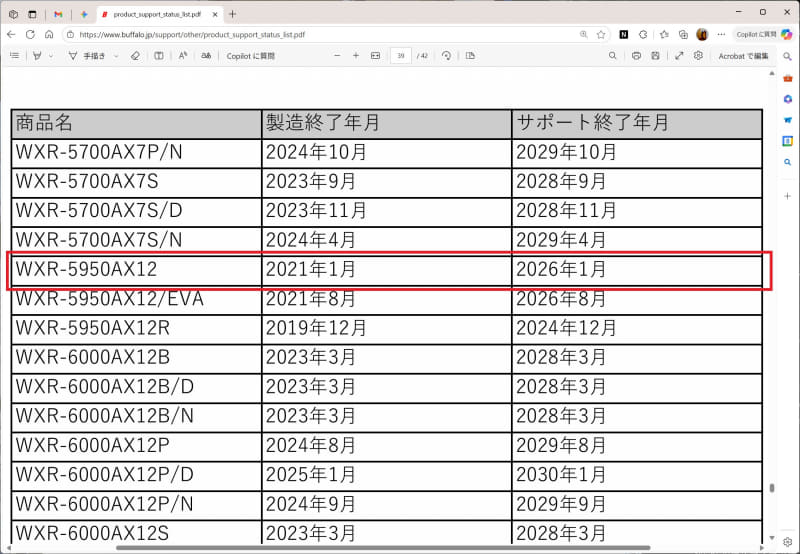The width and height of the screenshot is (800, 554).
Task: Open the Collections panel
Action: [683, 34]
